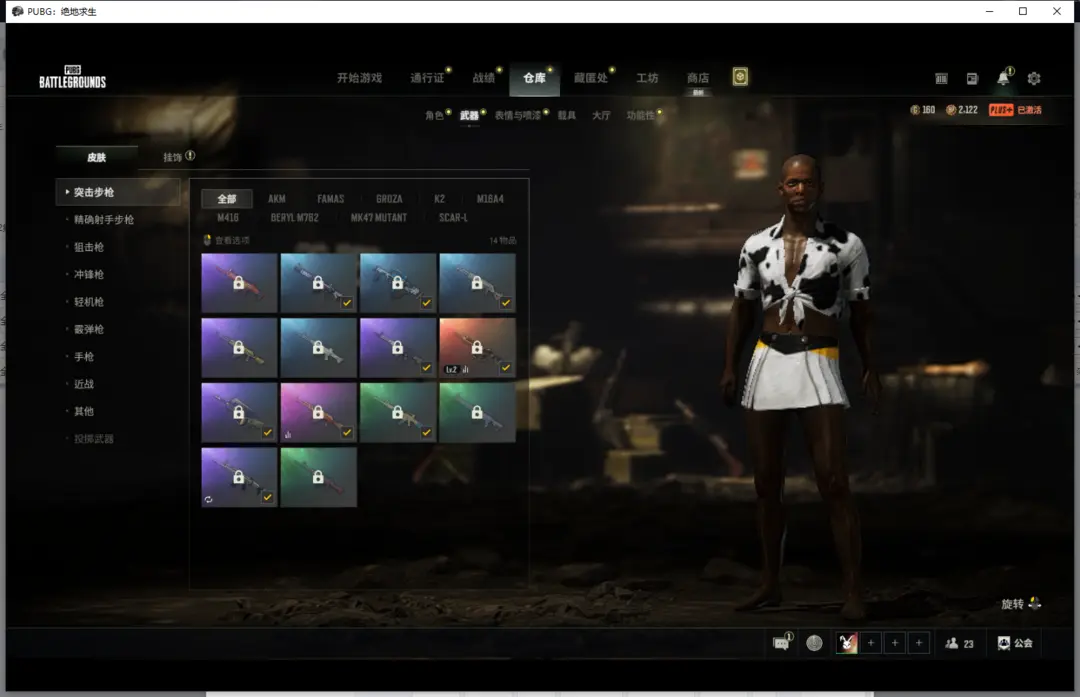Open the news panel icon
Image resolution: width=1080 pixels, height=697 pixels.
(973, 79)
